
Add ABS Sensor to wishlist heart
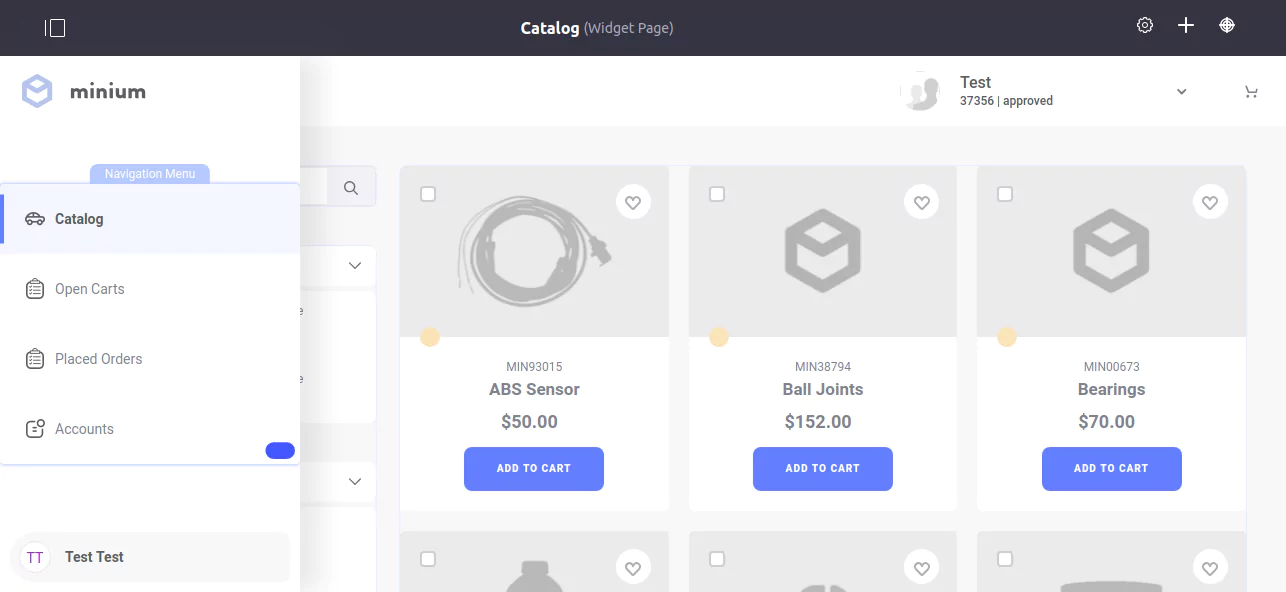[633, 202]
